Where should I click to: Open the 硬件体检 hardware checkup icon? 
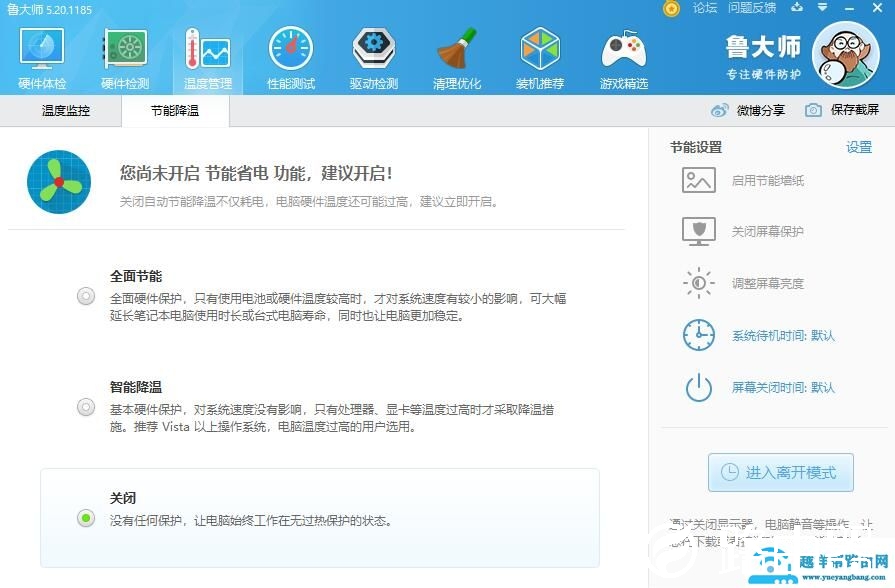tap(42, 49)
